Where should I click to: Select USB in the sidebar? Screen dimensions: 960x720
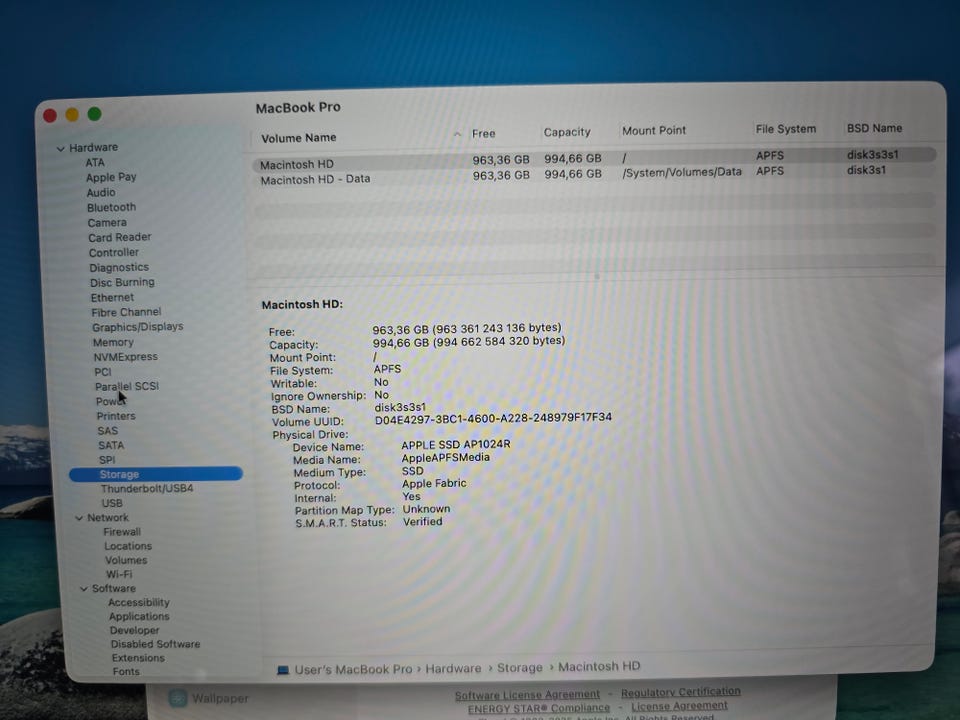coord(112,503)
